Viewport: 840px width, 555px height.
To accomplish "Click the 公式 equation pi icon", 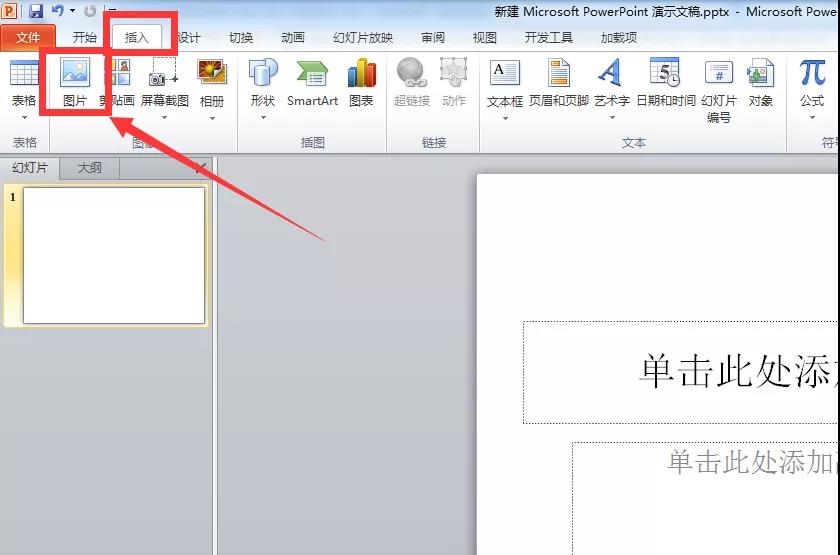I will click(x=812, y=73).
